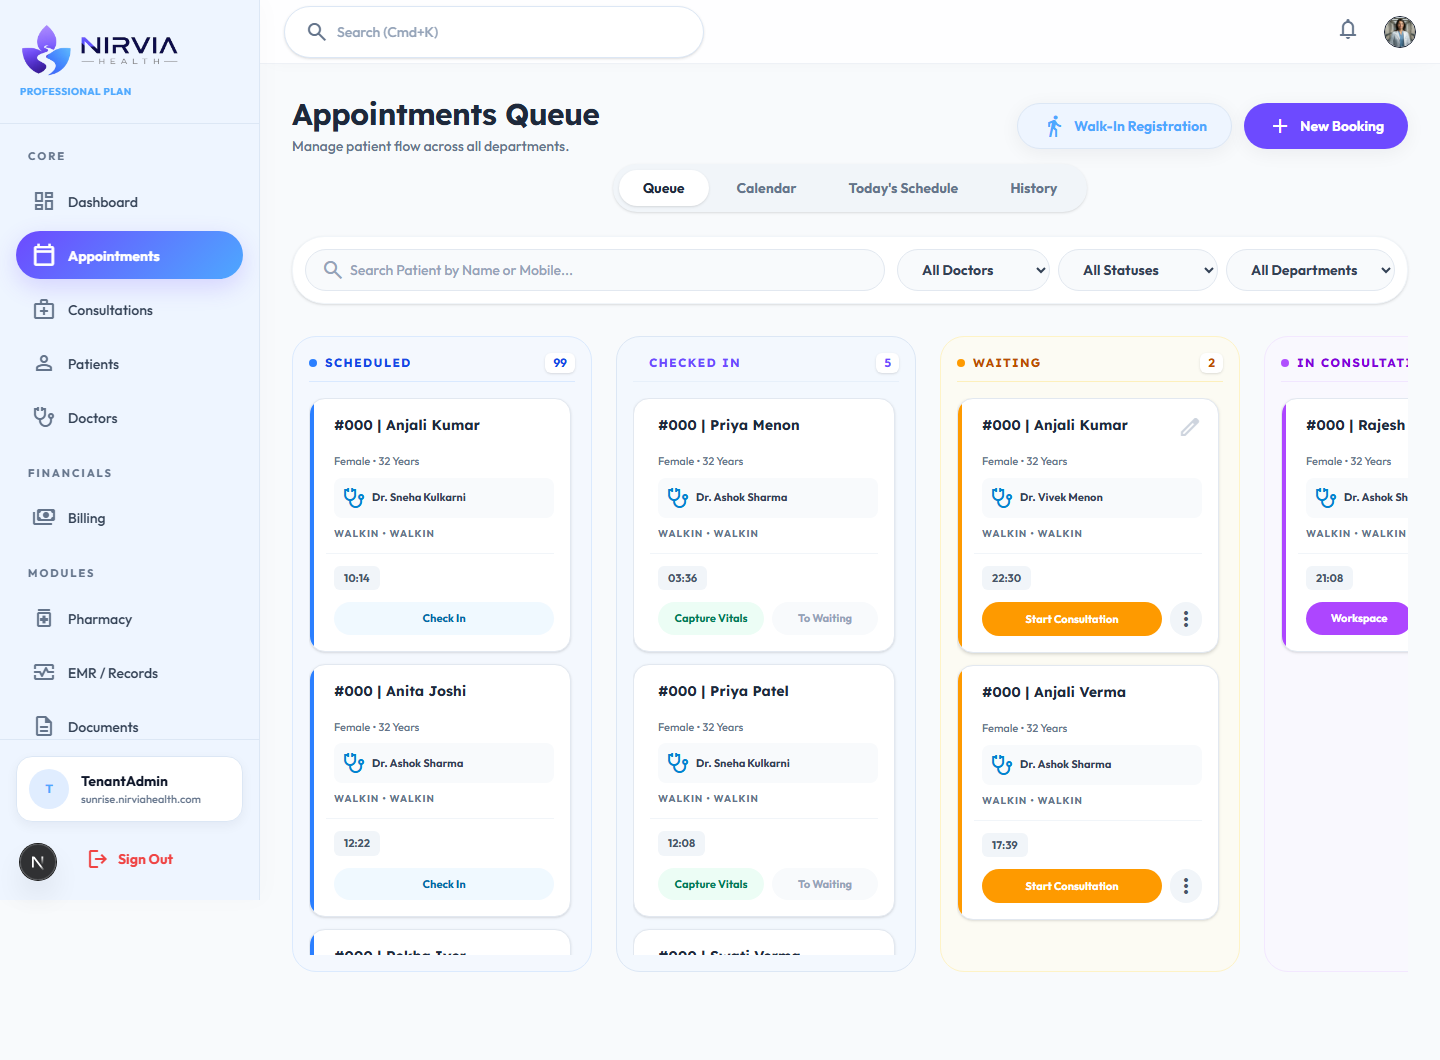Click the TenantAdmin T avatar

click(49, 789)
